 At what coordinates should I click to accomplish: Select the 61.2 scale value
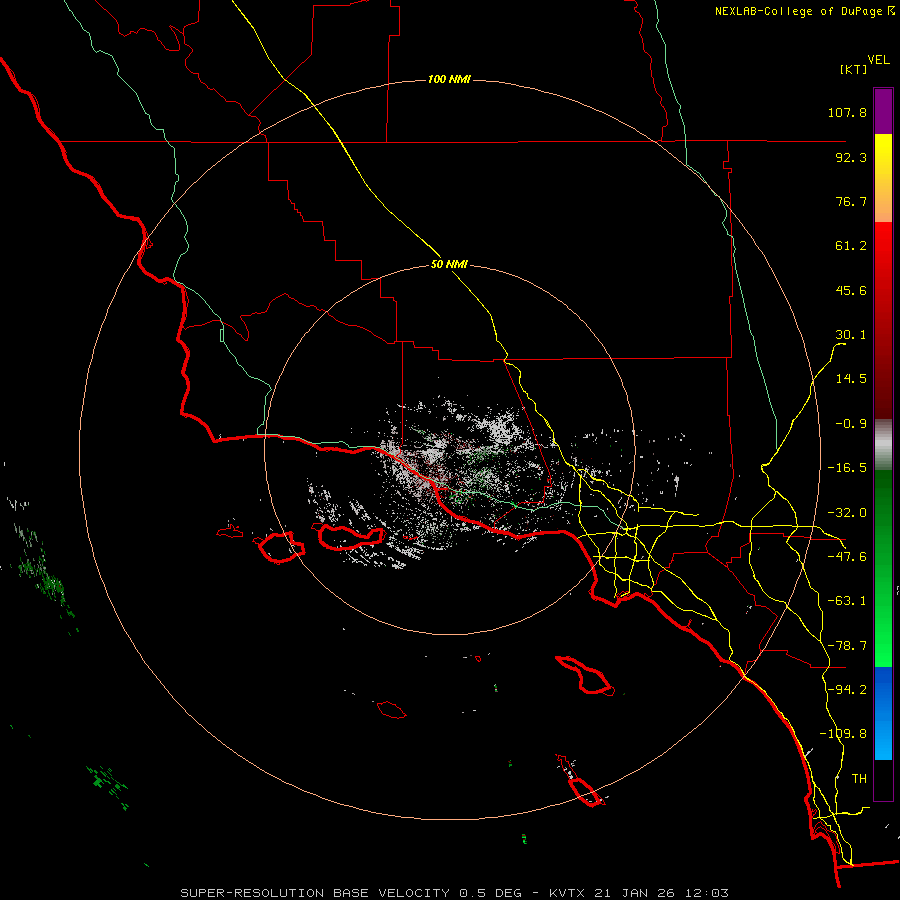[x=851, y=246]
